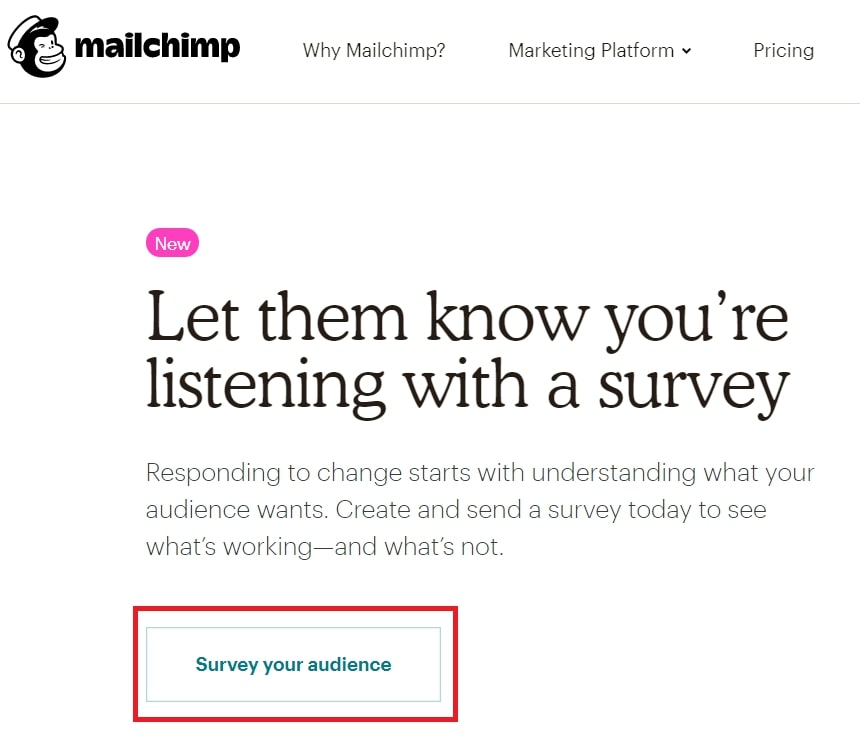Click the mailchimp wordmark text

point(157,47)
